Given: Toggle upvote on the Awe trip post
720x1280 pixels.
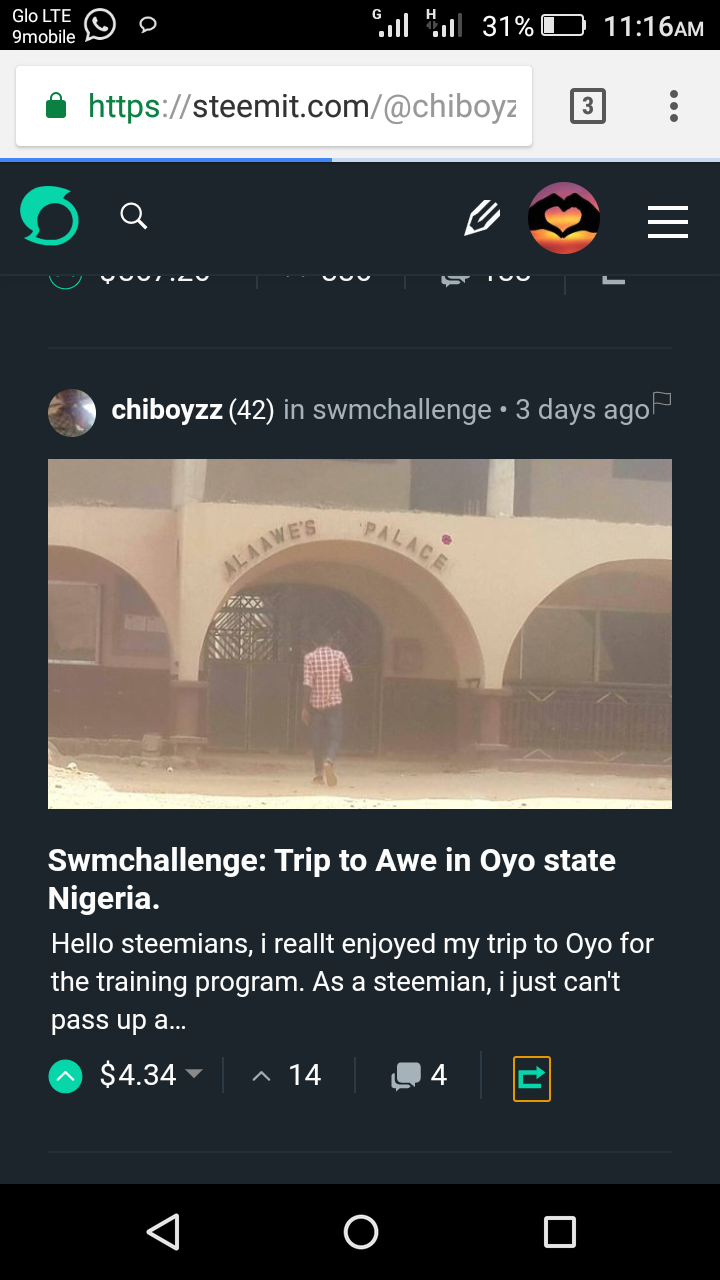Looking at the screenshot, I should click(x=65, y=1076).
